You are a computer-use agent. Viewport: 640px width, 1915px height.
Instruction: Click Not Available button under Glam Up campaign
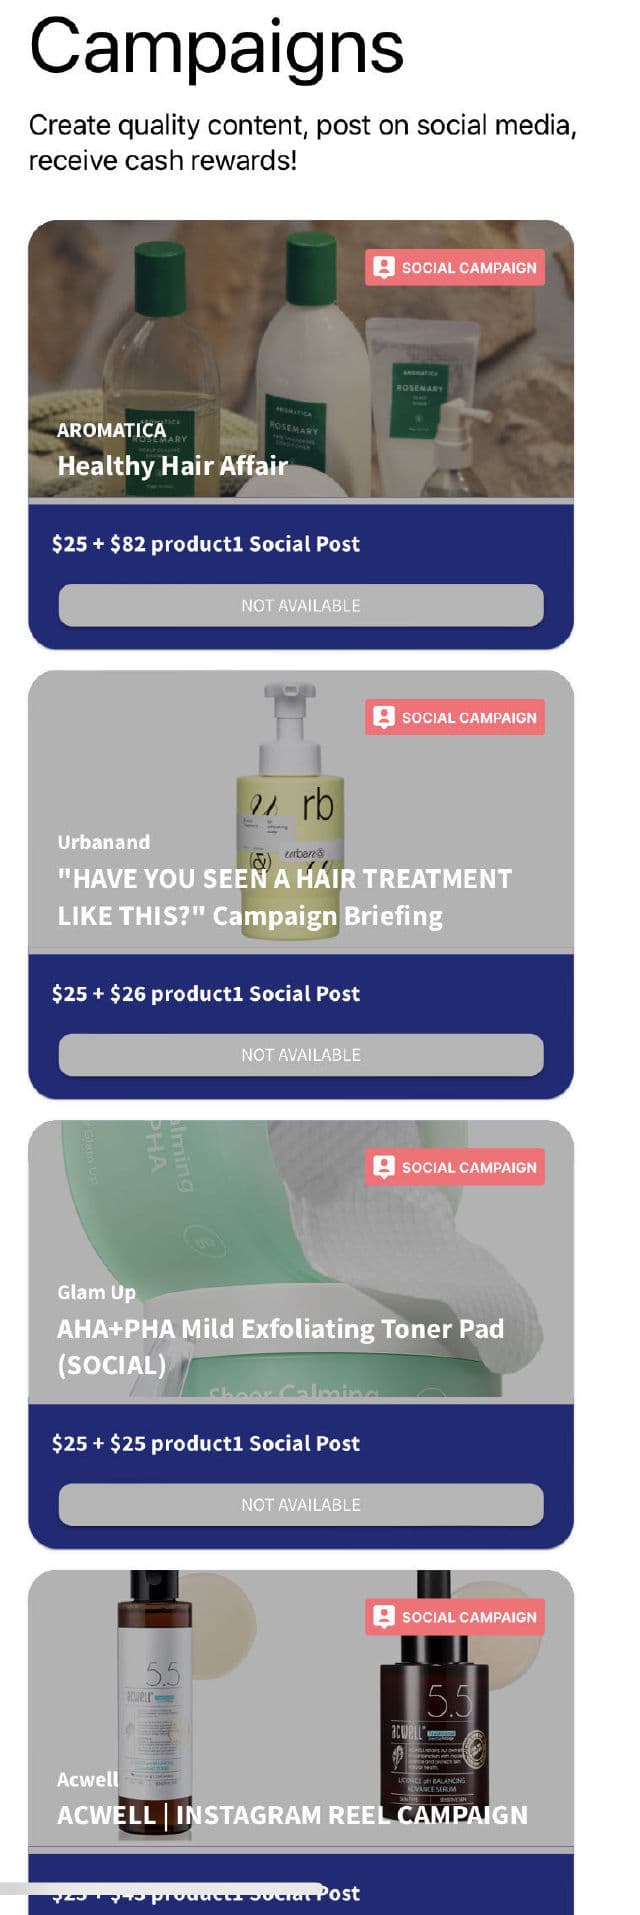click(x=301, y=1505)
